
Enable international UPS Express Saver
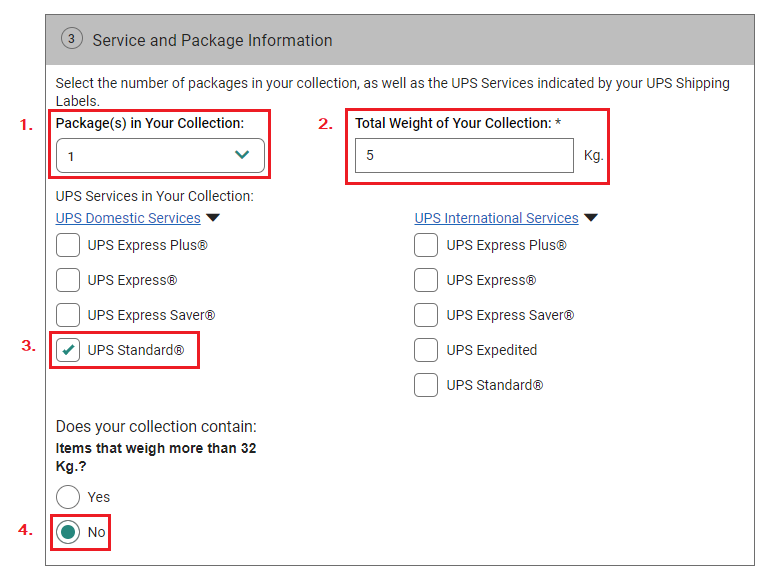(x=426, y=315)
